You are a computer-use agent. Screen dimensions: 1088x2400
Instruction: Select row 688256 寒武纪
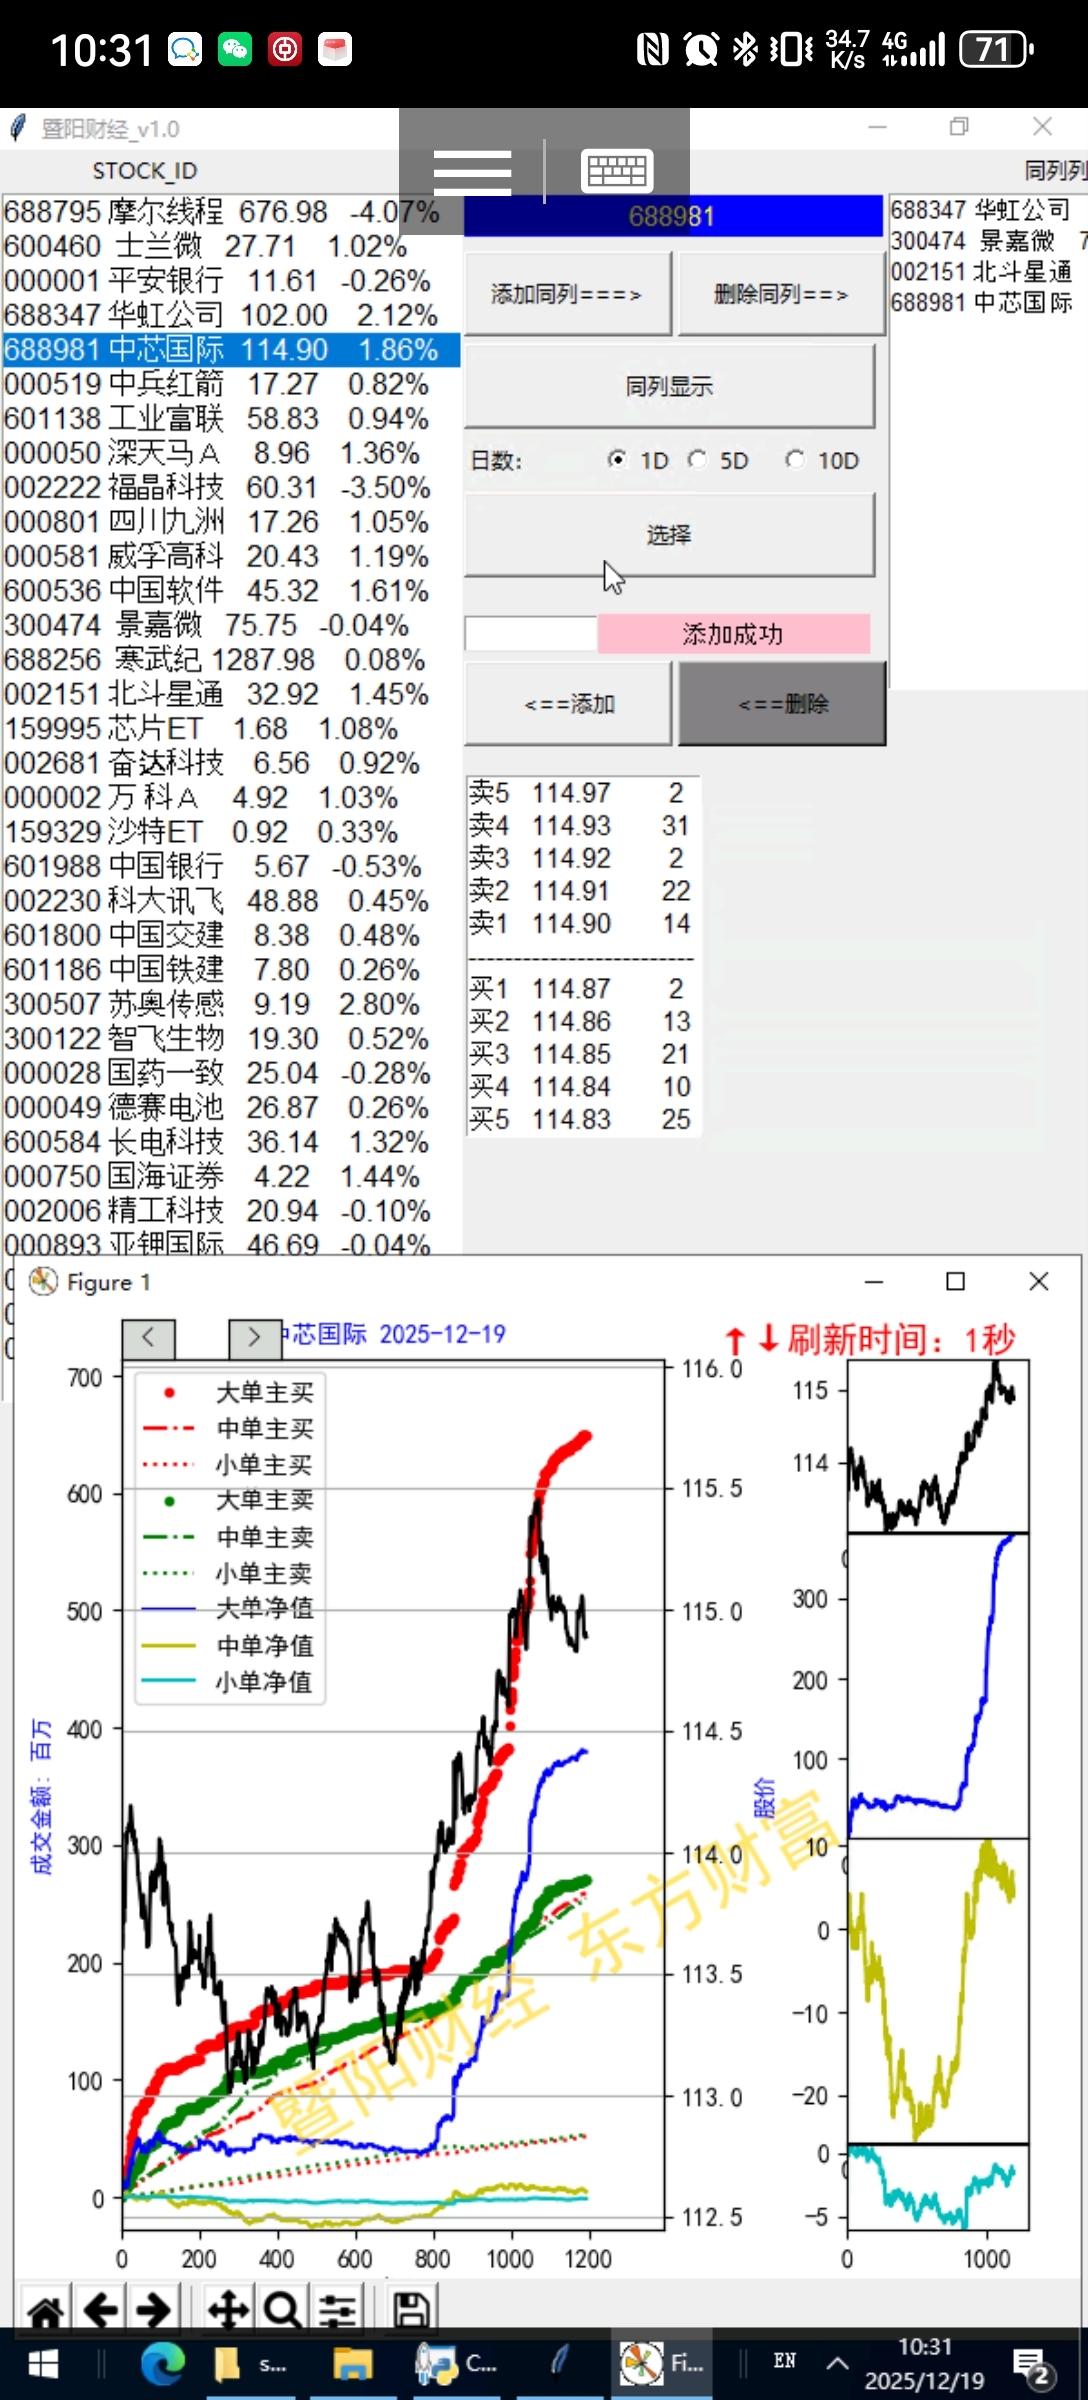230,660
